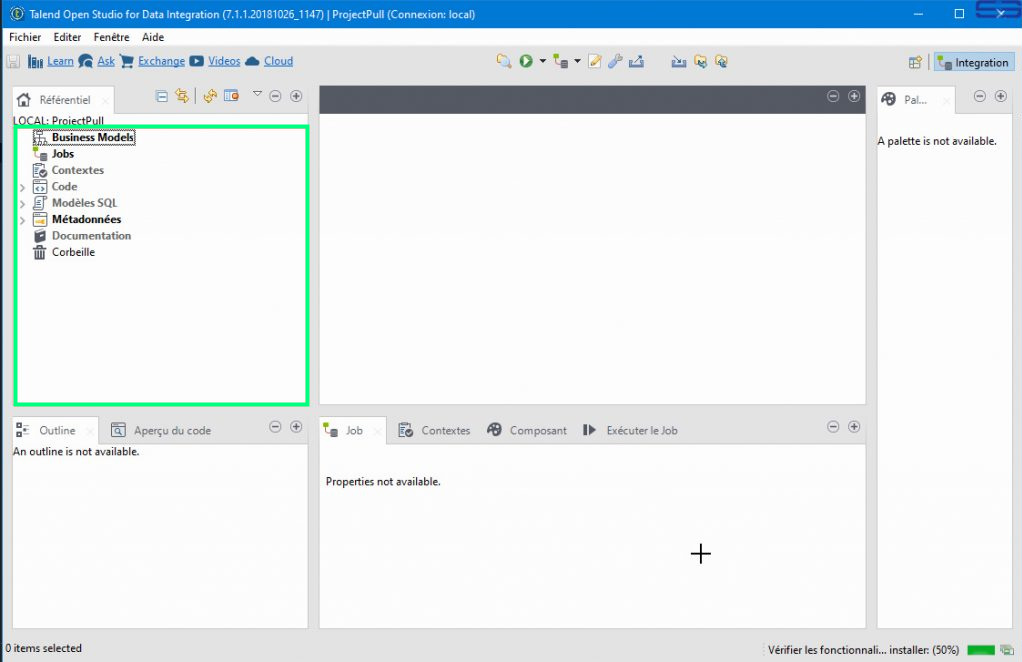
Task: Click the green install progress bar
Action: click(981, 650)
